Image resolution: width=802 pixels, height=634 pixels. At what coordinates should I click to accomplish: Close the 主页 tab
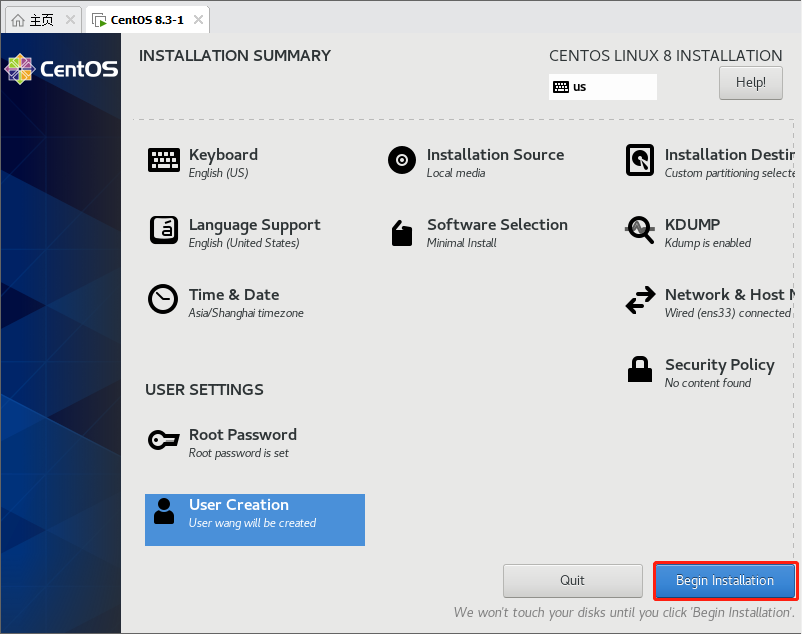point(71,20)
